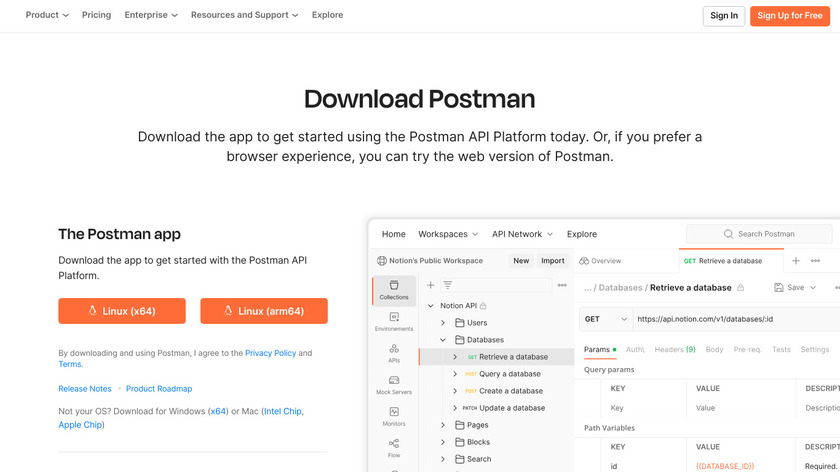This screenshot has height=472, width=840.
Task: Click the lock icon next to Notion API
Action: point(483,305)
